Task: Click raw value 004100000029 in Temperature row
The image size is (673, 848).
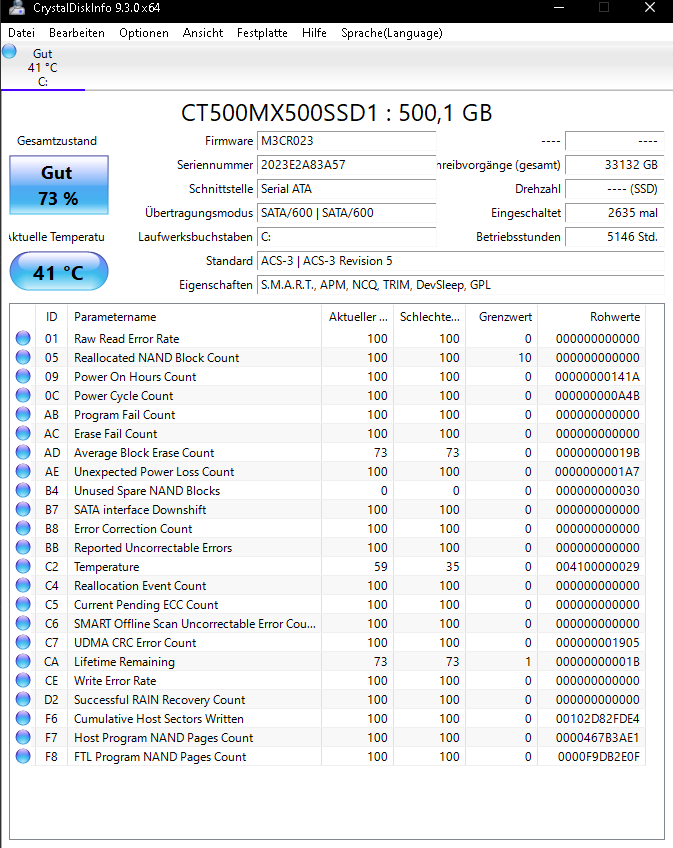Action: coord(597,567)
